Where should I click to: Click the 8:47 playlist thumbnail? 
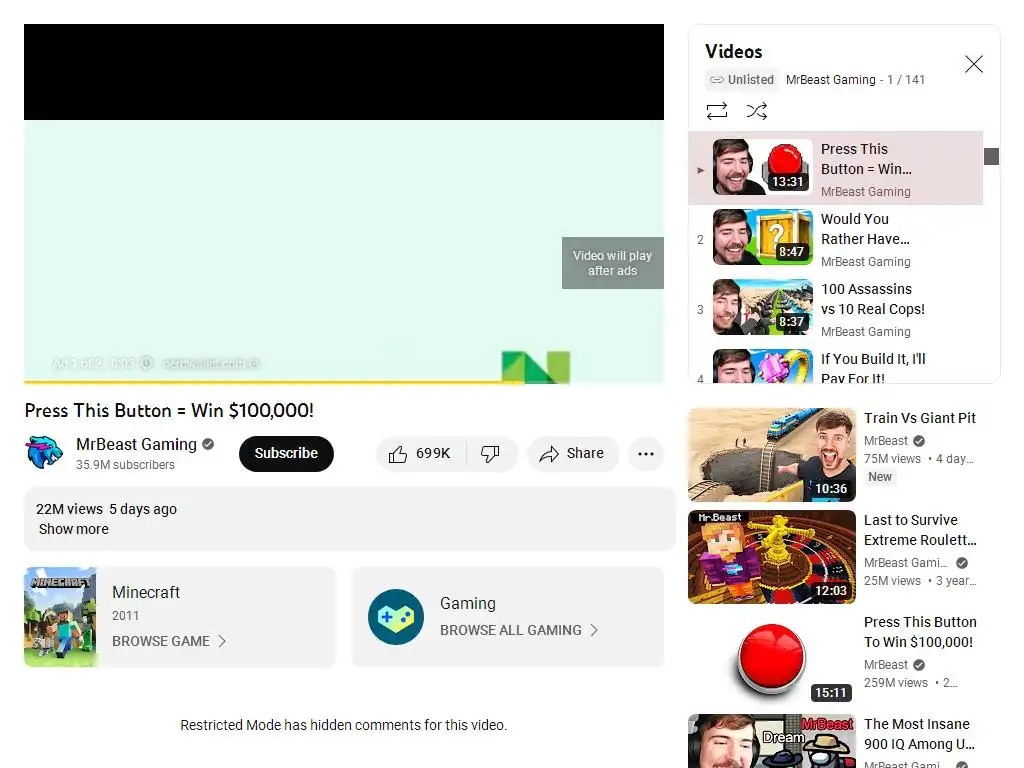coord(763,237)
